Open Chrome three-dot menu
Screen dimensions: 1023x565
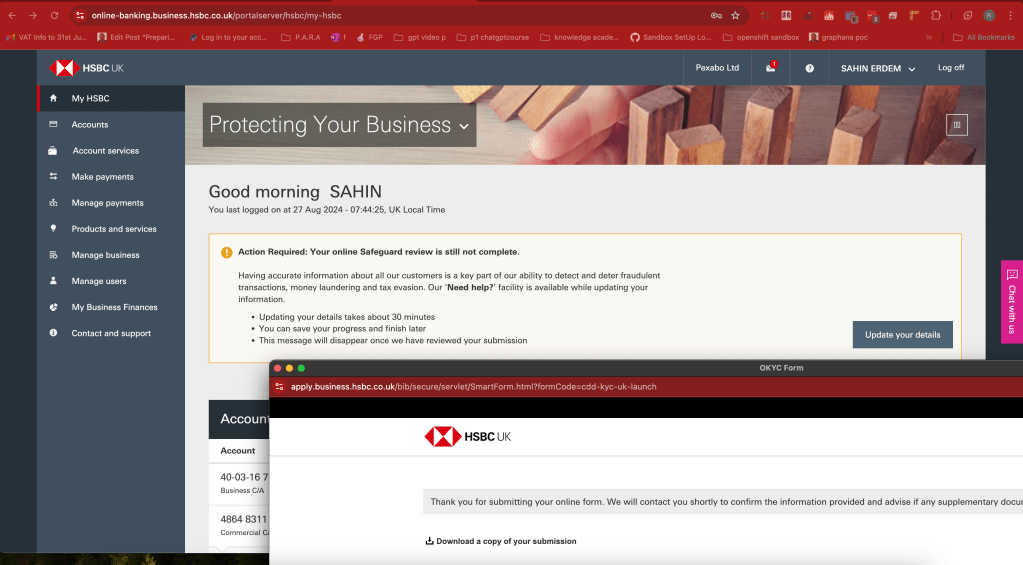pyautogui.click(x=1010, y=16)
